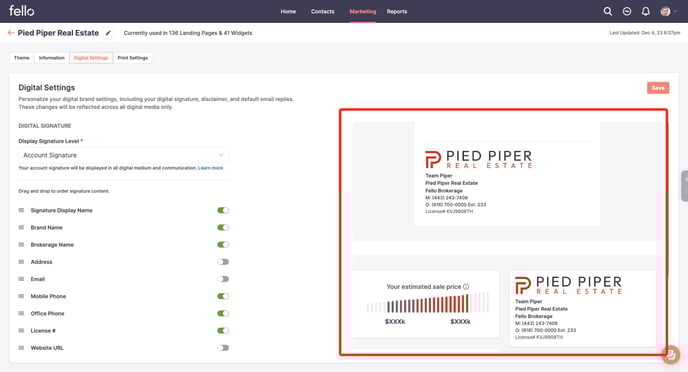
Task: Click the estimated sale price bar gauge
Action: coord(427,303)
